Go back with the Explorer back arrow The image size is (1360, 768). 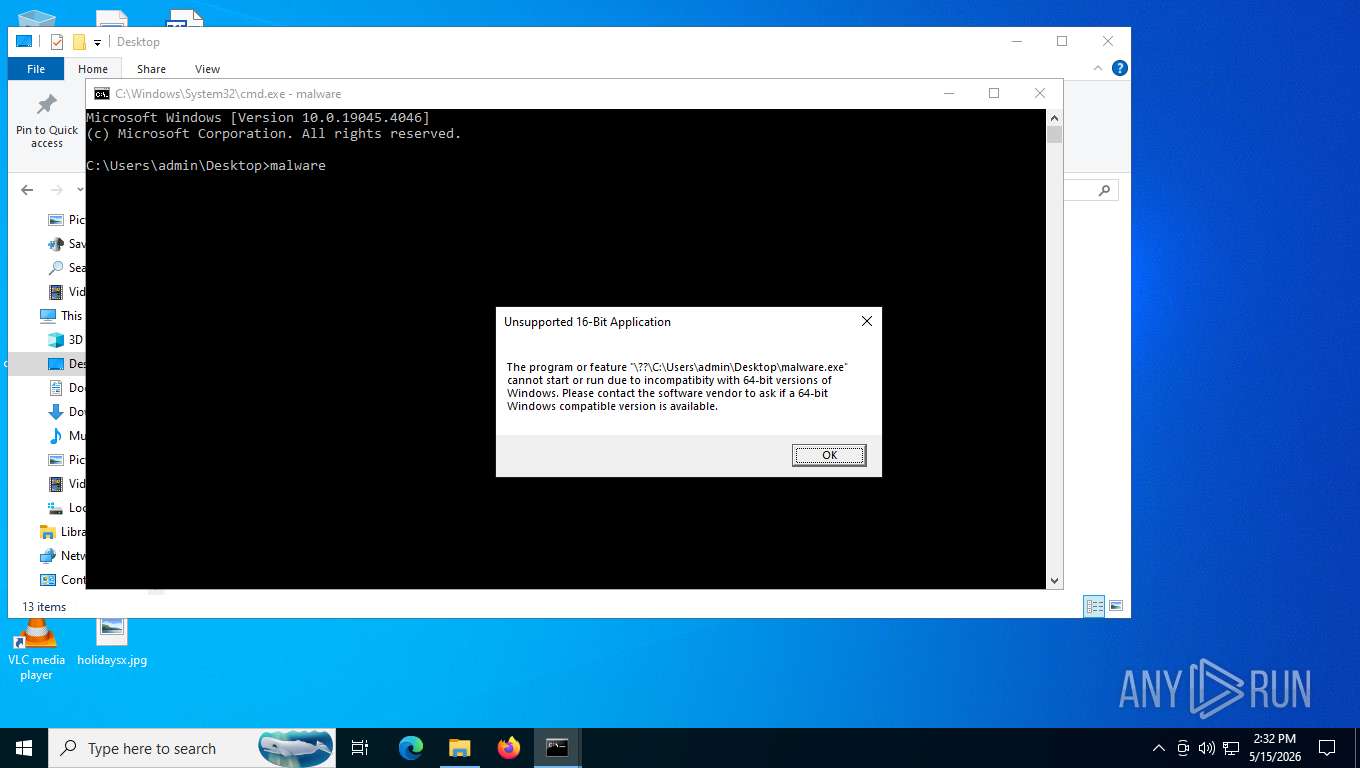pyautogui.click(x=27, y=190)
